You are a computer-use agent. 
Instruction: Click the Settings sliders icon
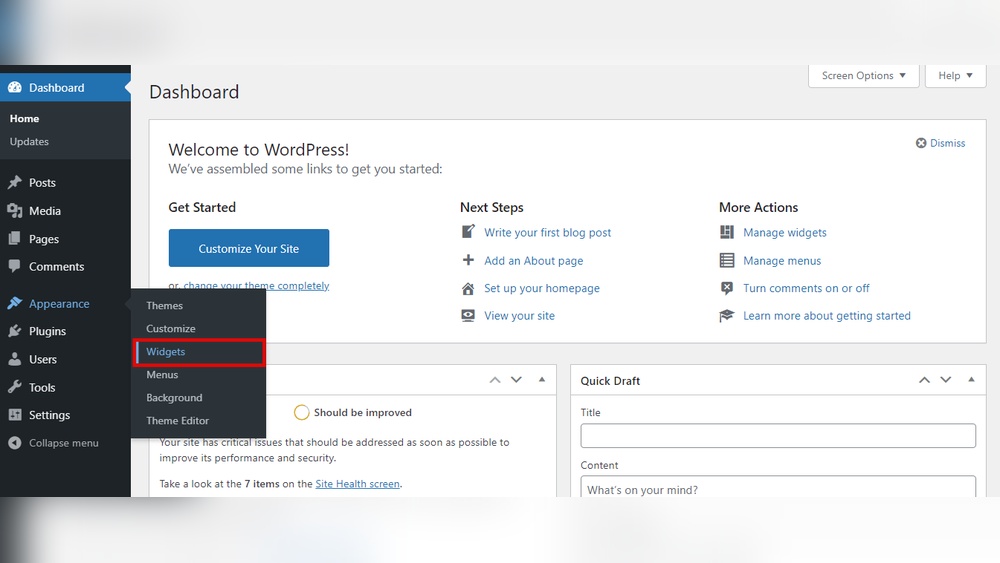(15, 414)
